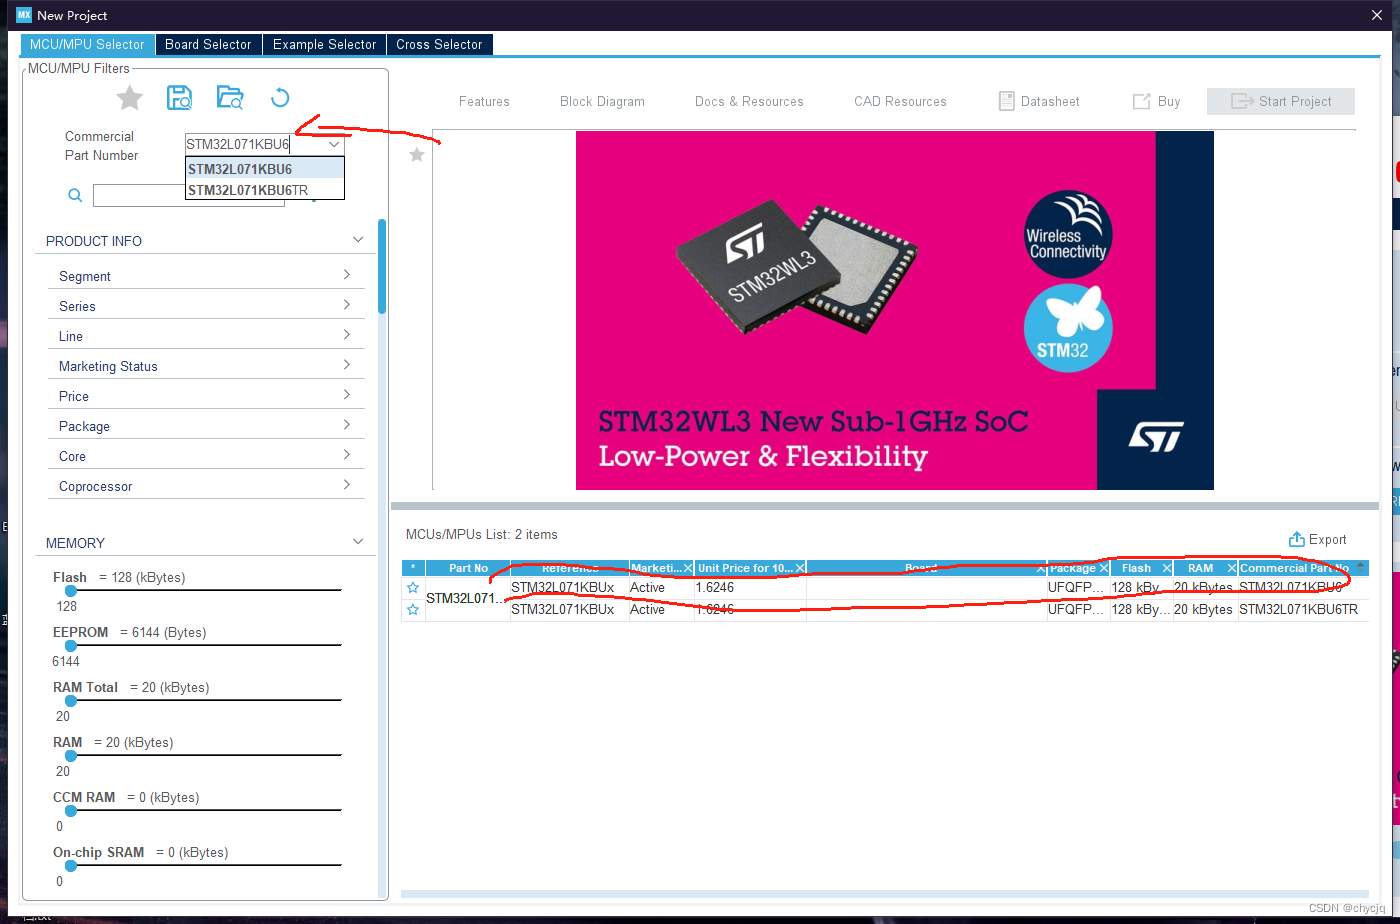Click the star in the Active 1.6246 top row

click(413, 587)
